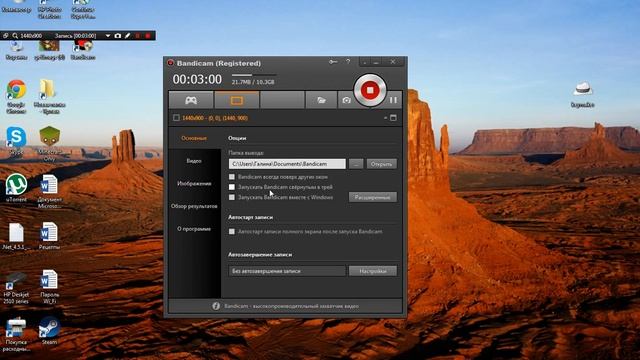Open Google Chrome desktop icon
Image resolution: width=640 pixels, height=360 pixels.
point(16,96)
